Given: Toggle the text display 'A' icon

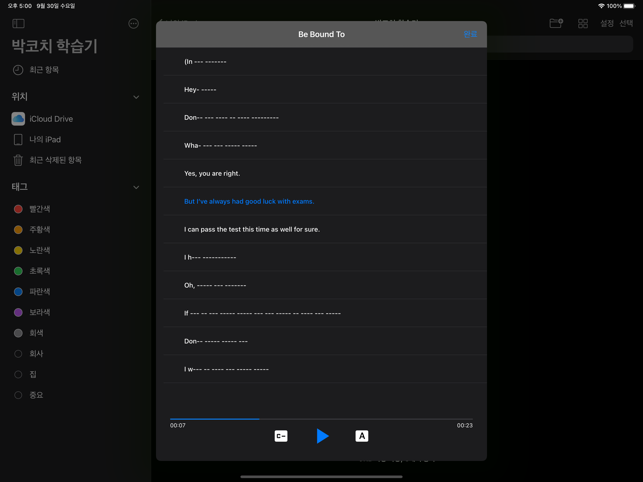Looking at the screenshot, I should 362,436.
